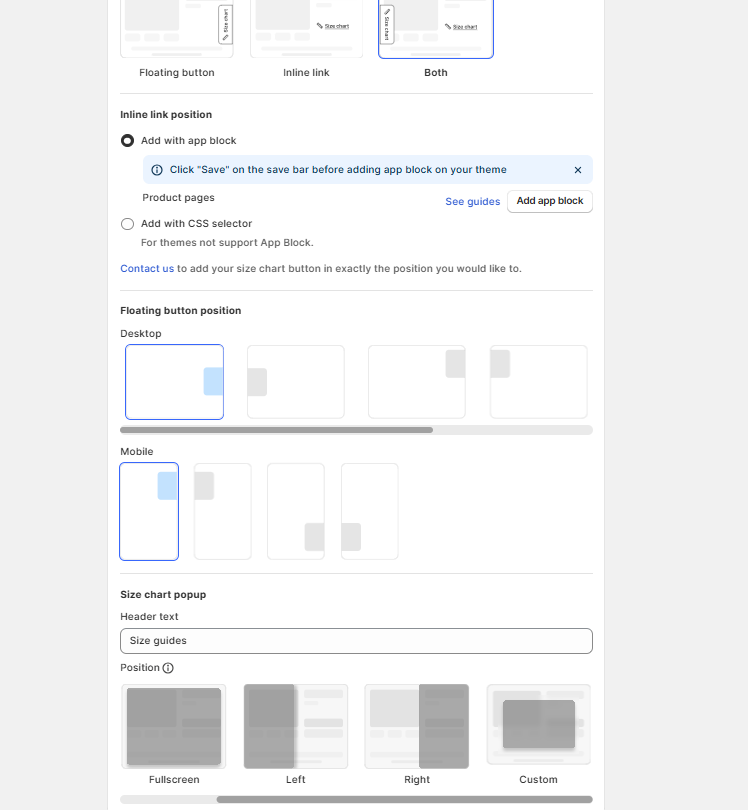Click the Position info tooltip icon
The height and width of the screenshot is (810, 748).
tap(168, 668)
